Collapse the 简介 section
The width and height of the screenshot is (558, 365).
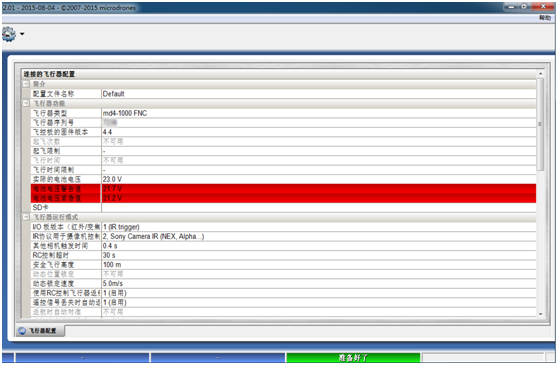pyautogui.click(x=26, y=84)
